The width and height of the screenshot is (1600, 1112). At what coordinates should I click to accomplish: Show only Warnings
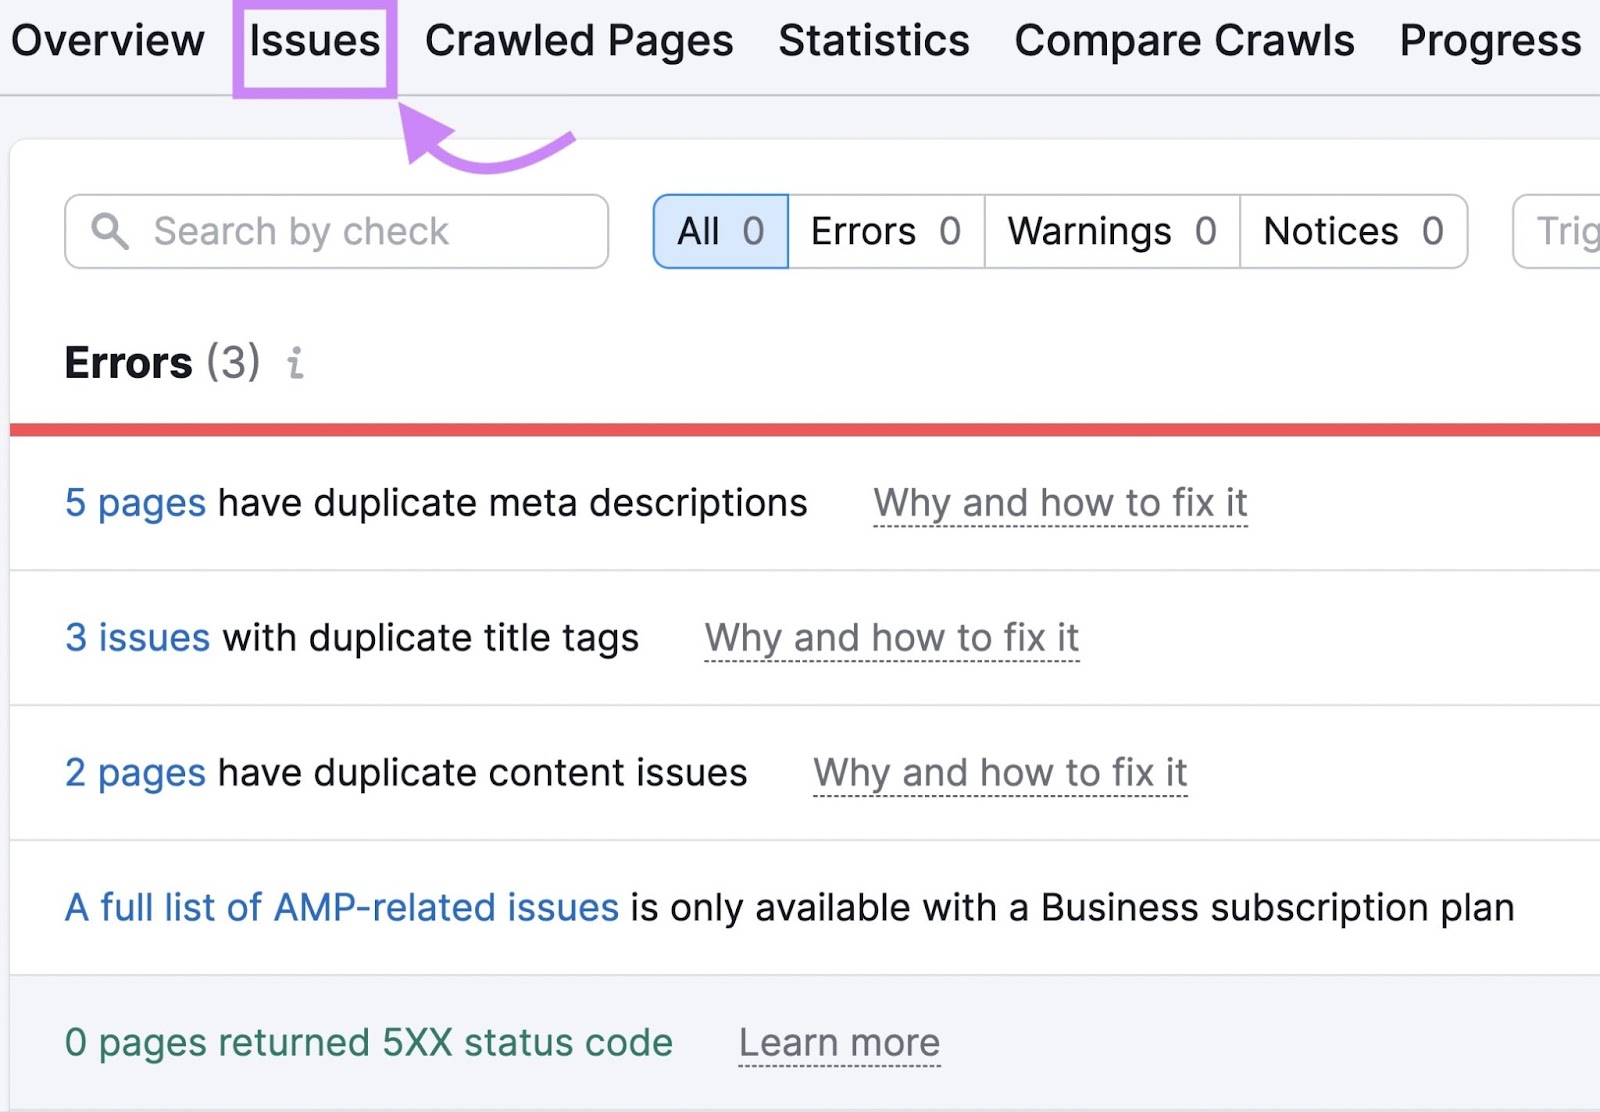[x=1109, y=231]
